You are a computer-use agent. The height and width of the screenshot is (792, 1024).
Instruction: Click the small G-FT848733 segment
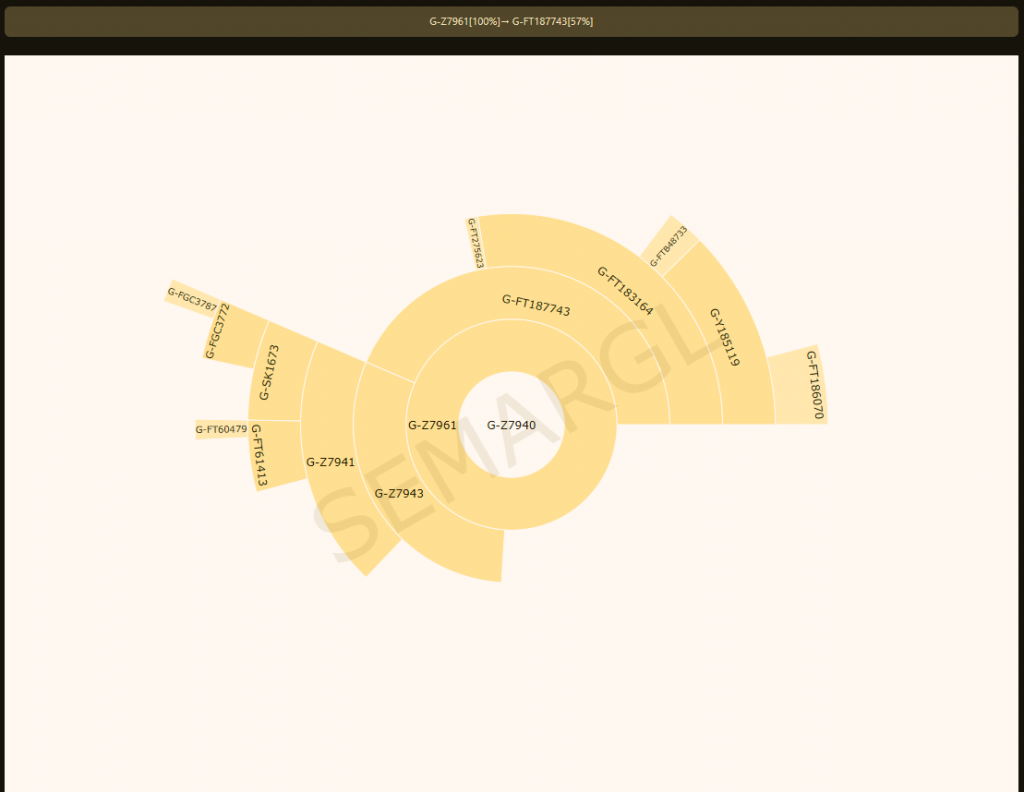[669, 246]
